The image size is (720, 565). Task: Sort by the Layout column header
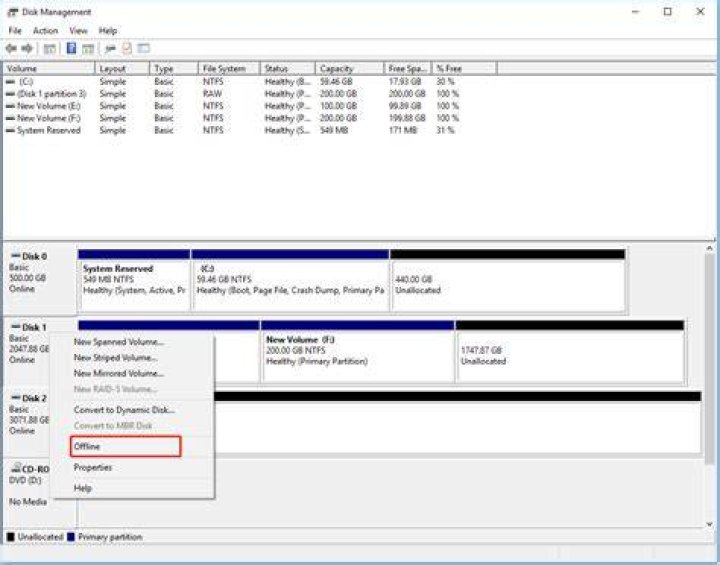(x=122, y=68)
